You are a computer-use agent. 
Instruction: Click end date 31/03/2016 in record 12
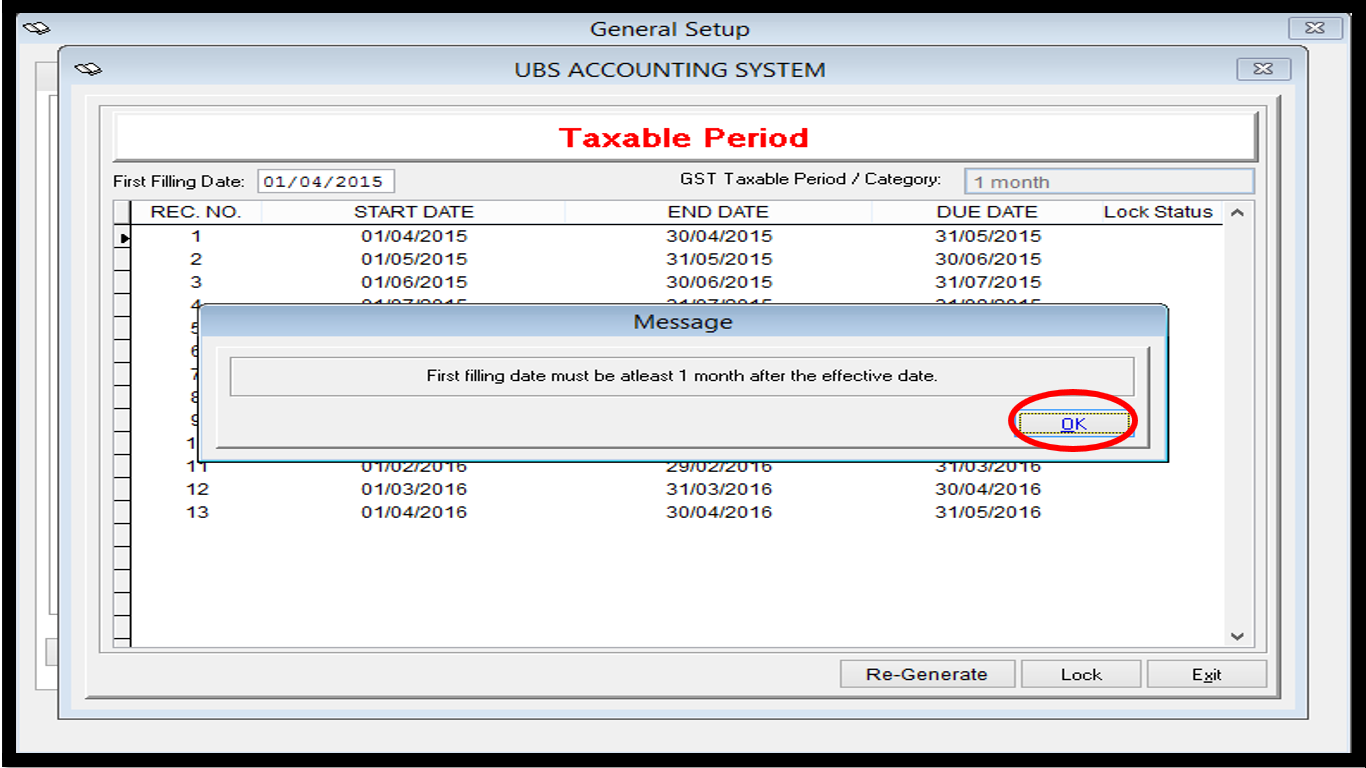tap(719, 490)
